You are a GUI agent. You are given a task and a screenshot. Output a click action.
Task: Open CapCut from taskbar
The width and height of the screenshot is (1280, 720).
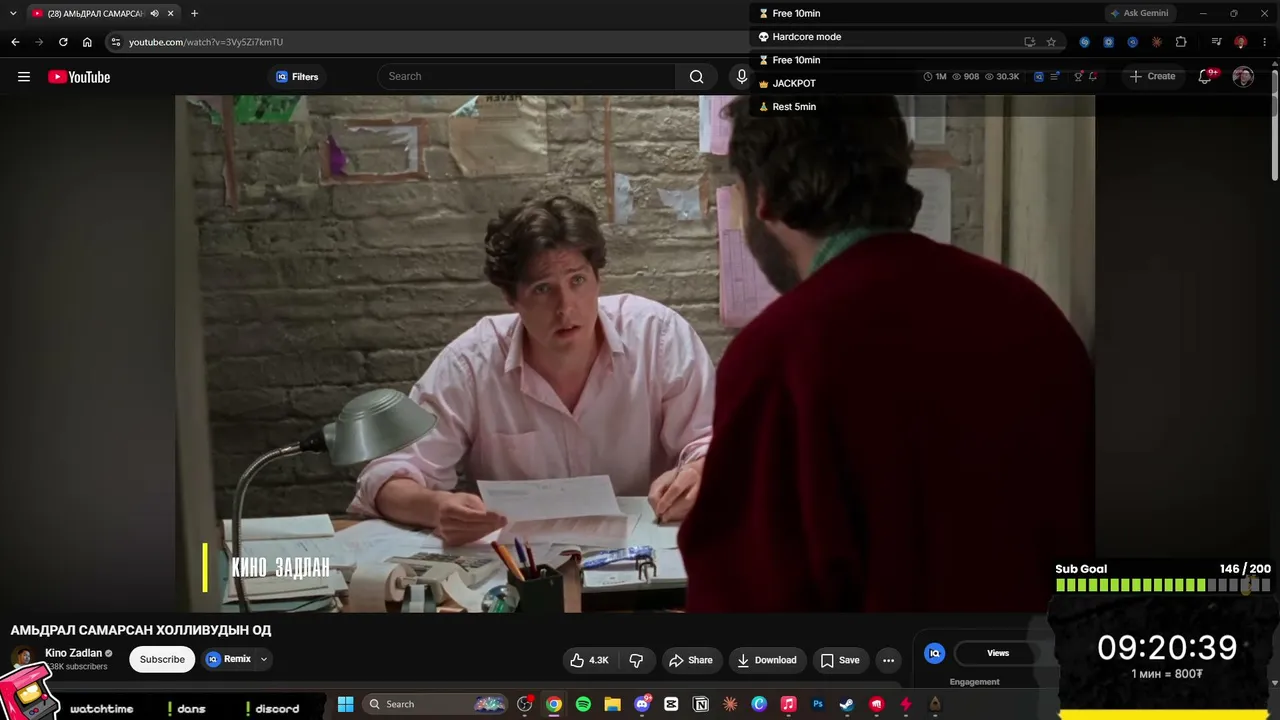pyautogui.click(x=671, y=704)
